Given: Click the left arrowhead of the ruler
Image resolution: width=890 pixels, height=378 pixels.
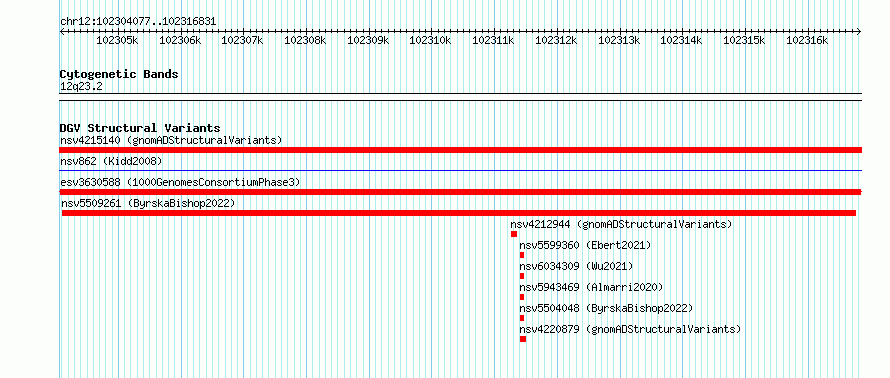Looking at the screenshot, I should pos(62,31).
